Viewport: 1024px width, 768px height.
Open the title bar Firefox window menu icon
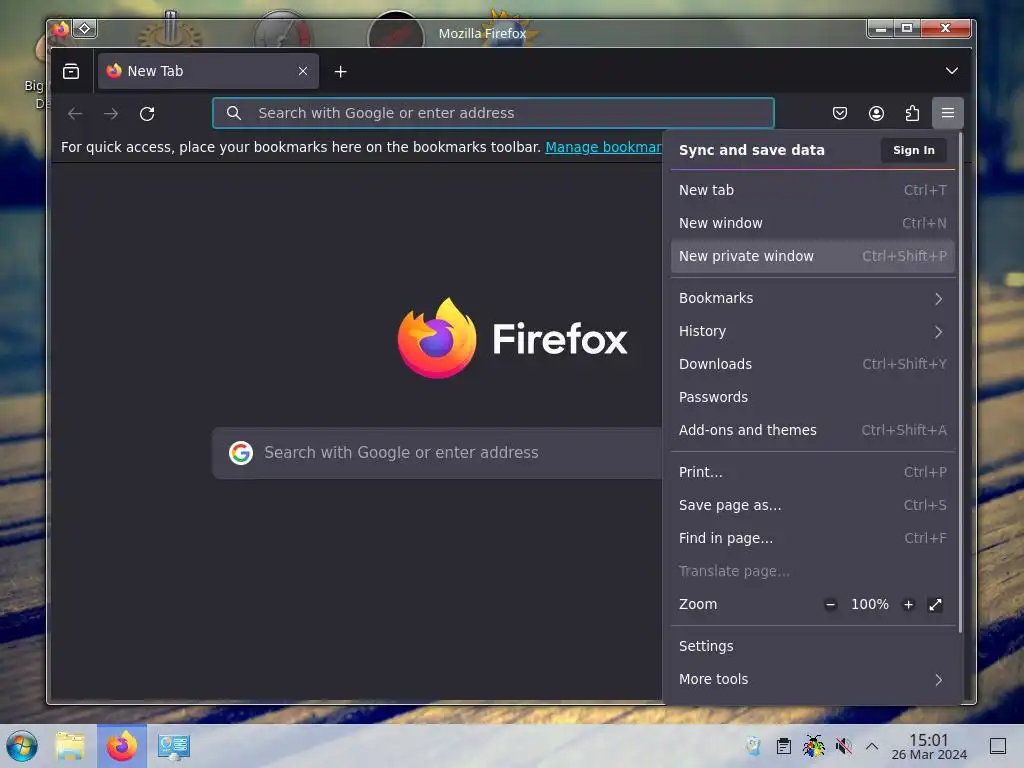tap(61, 29)
